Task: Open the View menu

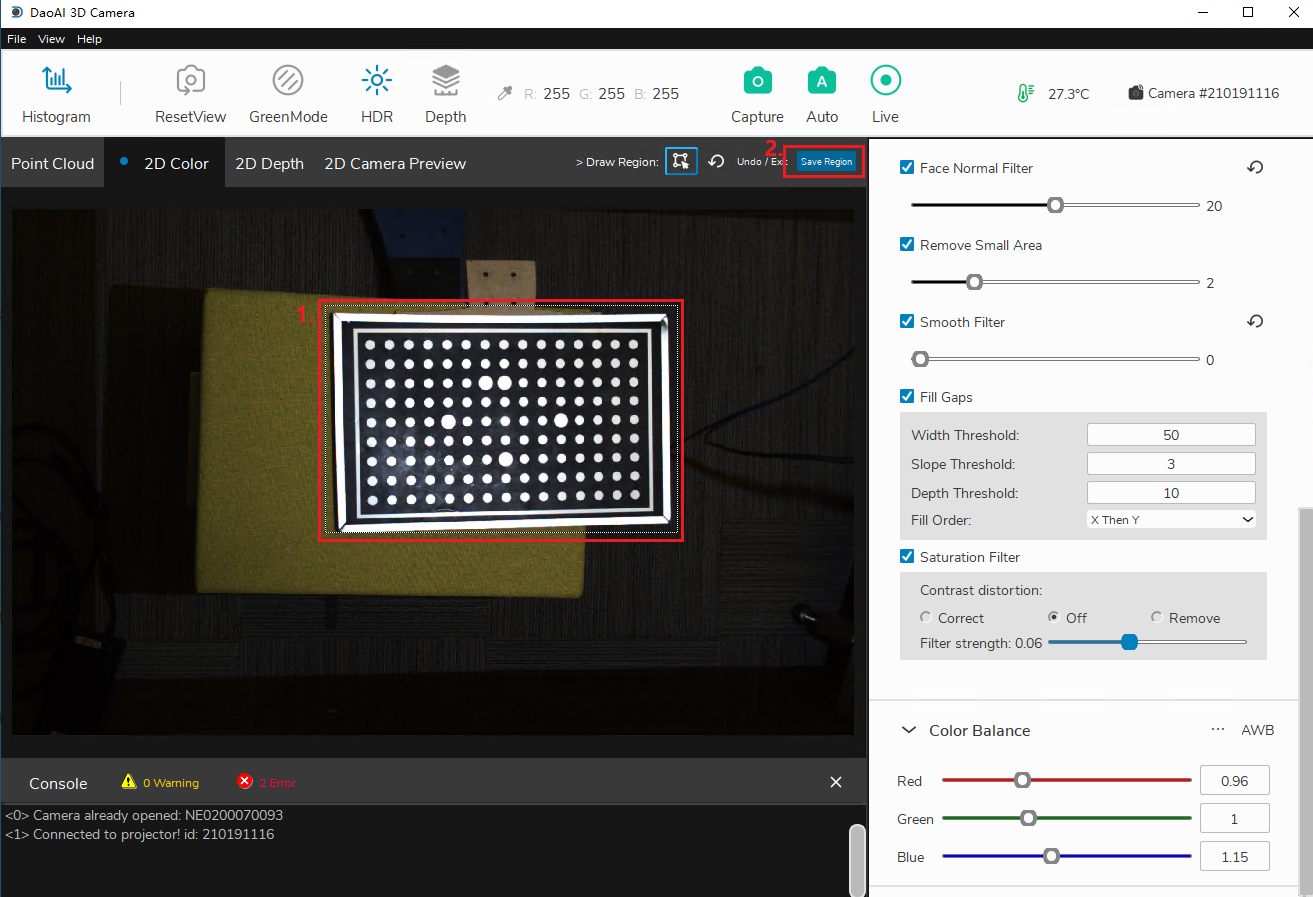Action: [51, 39]
